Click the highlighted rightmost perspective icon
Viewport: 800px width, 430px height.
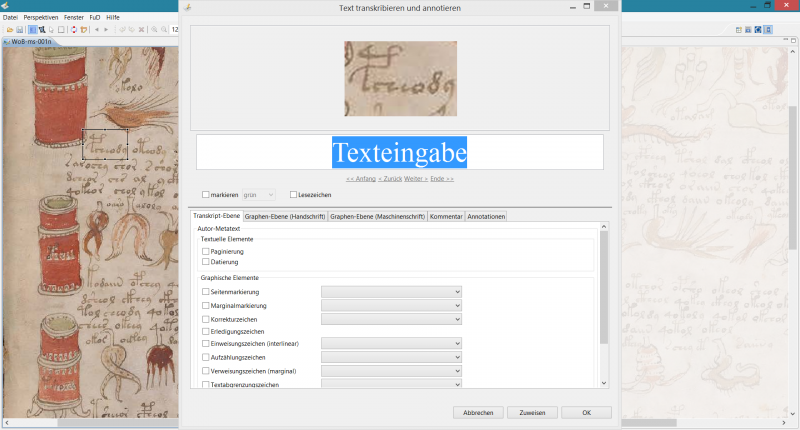pos(768,30)
